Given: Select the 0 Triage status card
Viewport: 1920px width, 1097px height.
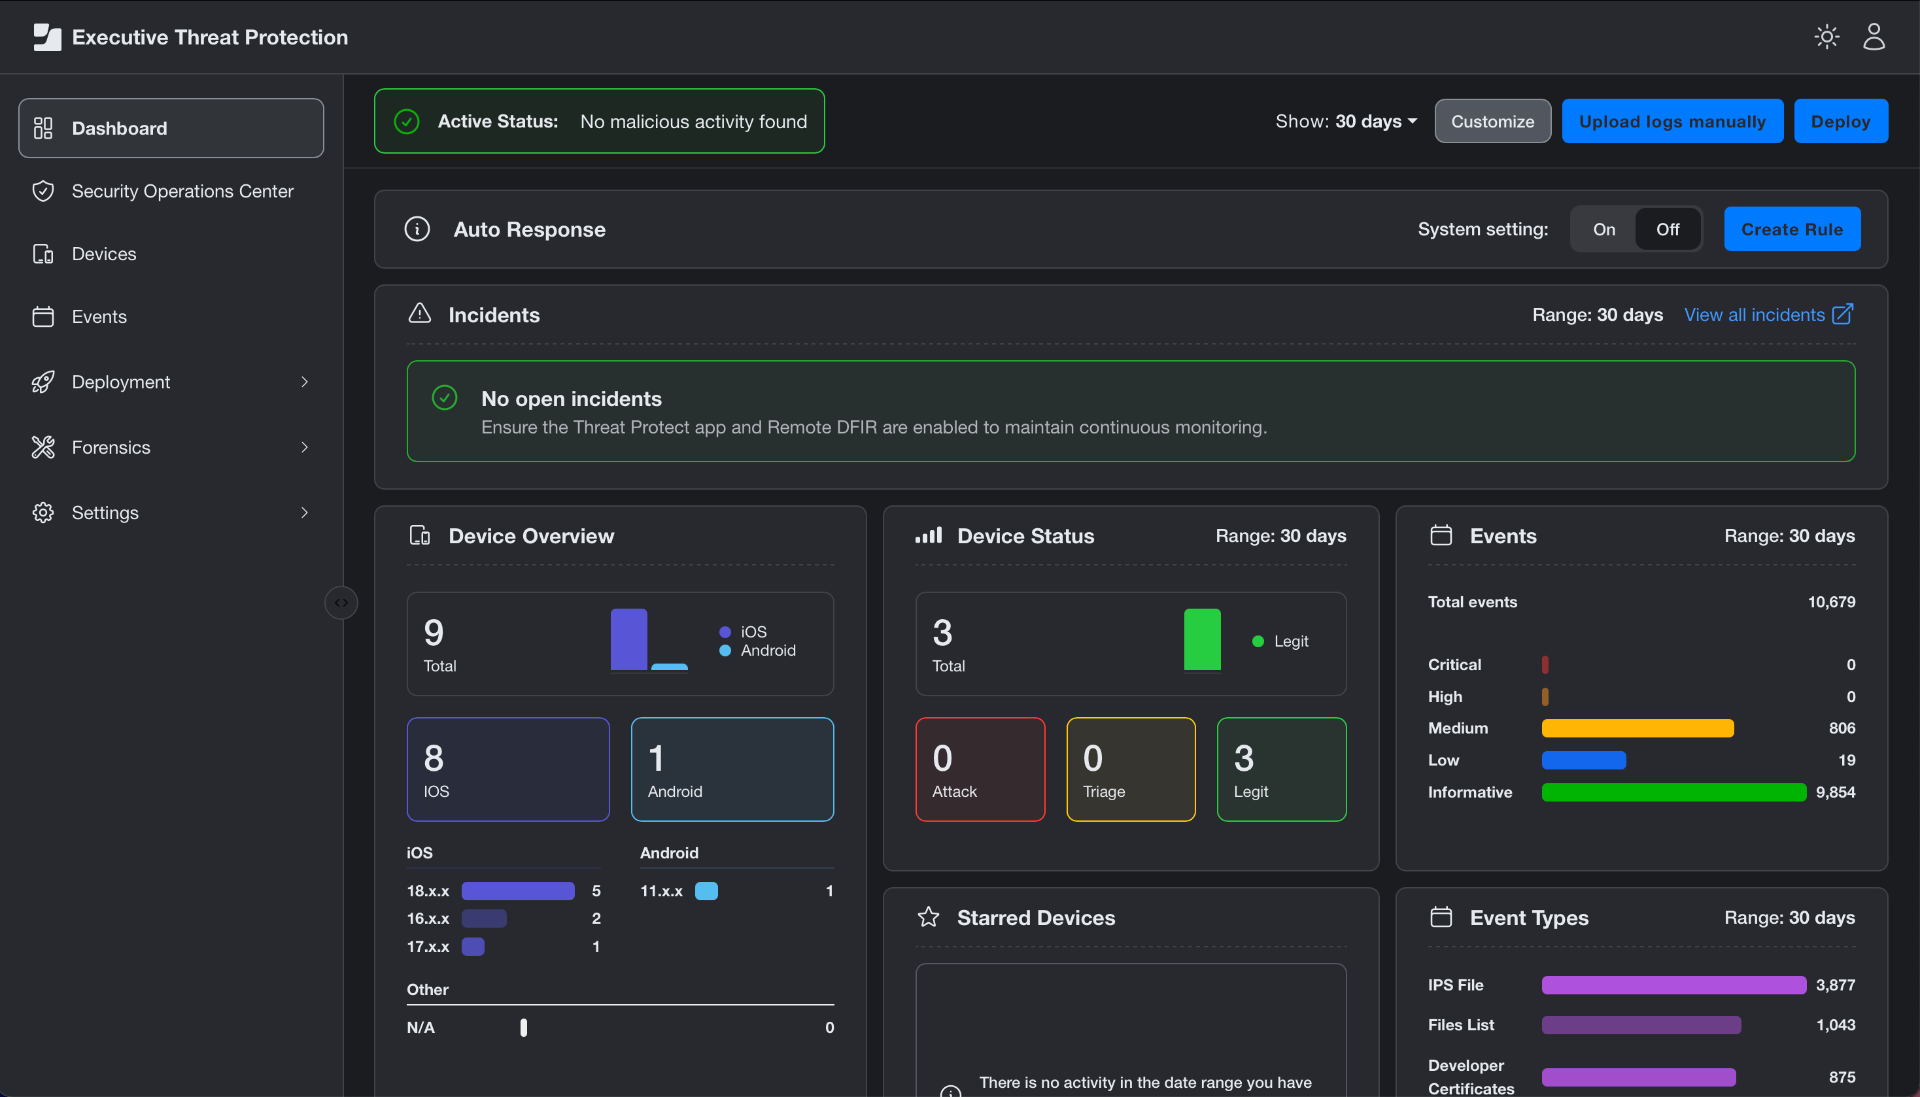Looking at the screenshot, I should click(x=1131, y=769).
